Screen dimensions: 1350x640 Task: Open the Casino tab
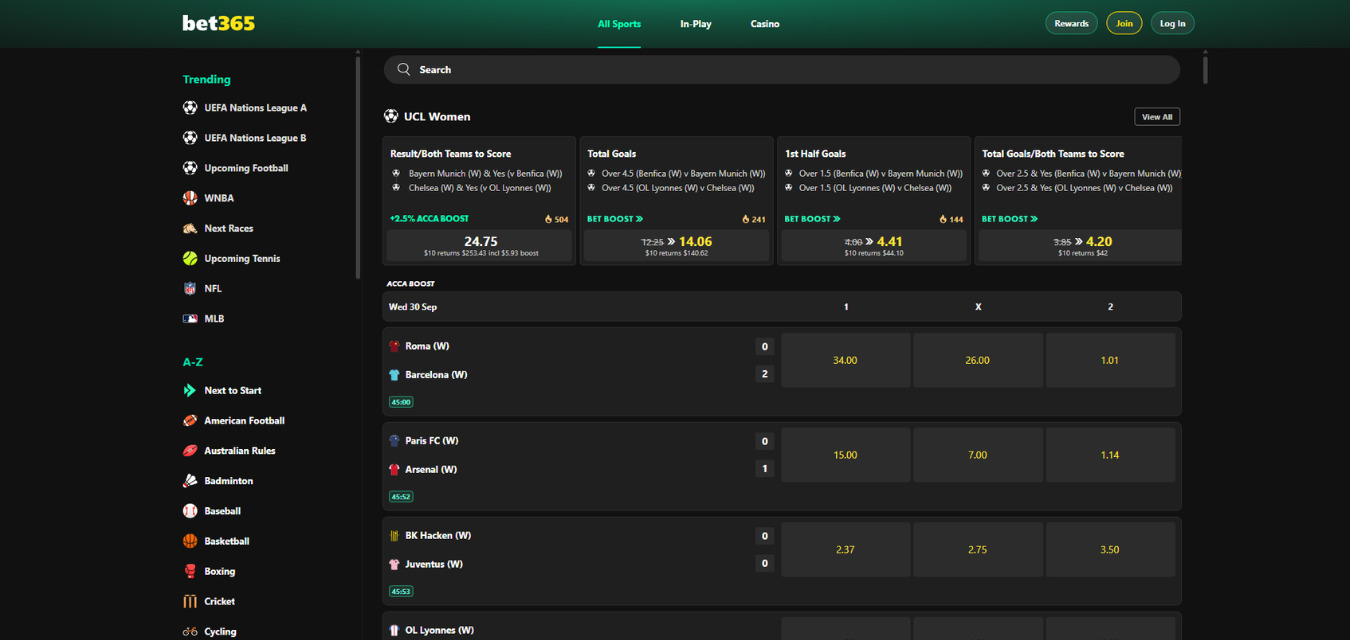point(765,24)
